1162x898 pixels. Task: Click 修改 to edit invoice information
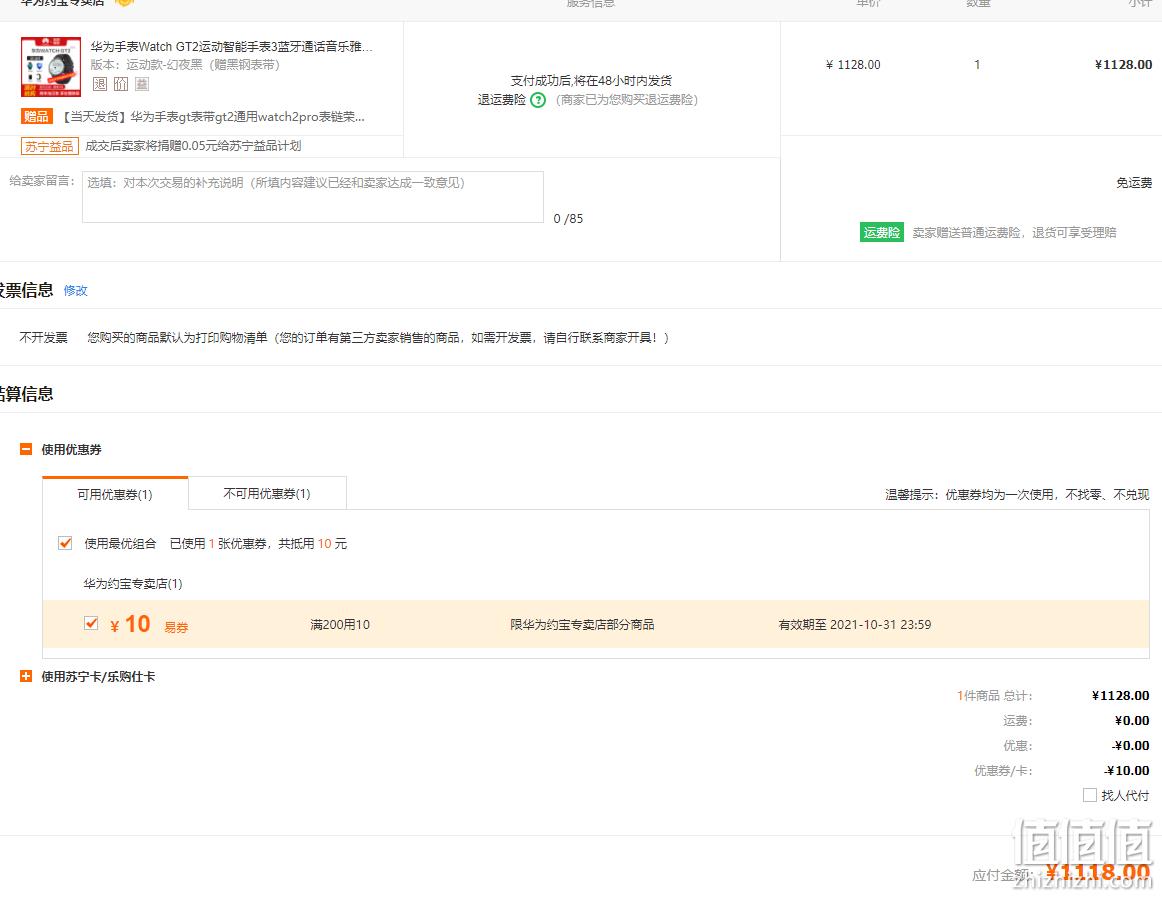[76, 290]
